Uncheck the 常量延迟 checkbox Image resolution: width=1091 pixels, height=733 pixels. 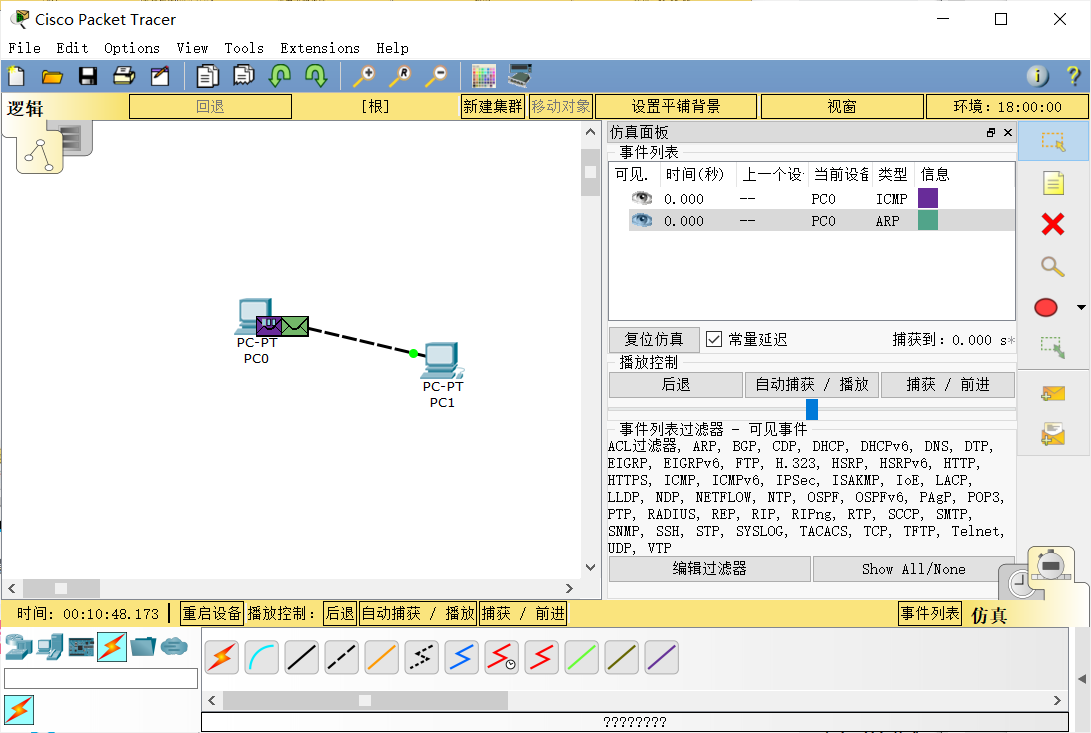713,339
